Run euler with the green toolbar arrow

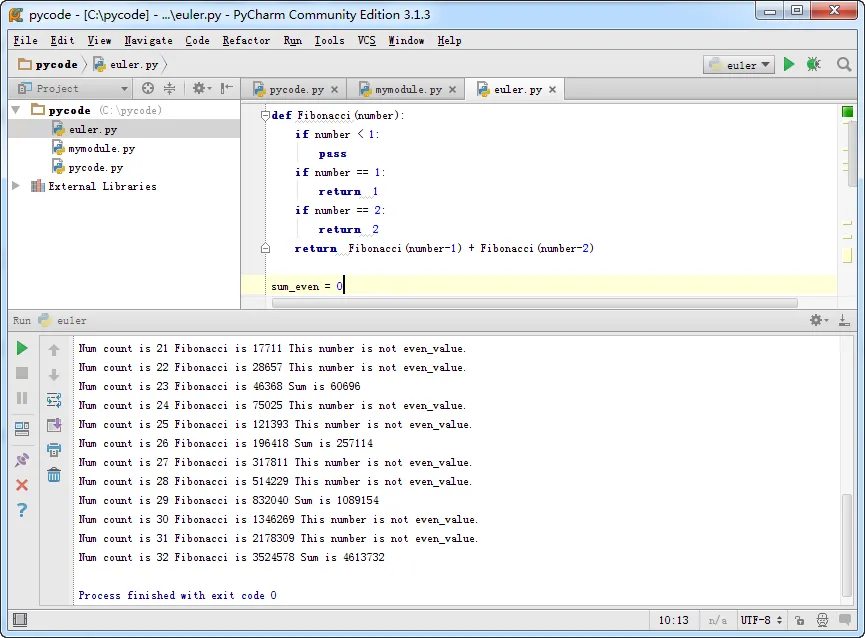[789, 65]
